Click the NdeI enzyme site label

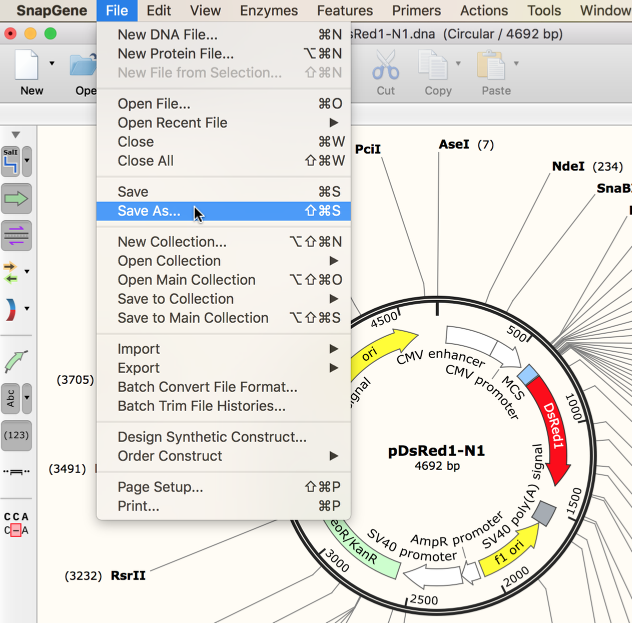pos(568,166)
